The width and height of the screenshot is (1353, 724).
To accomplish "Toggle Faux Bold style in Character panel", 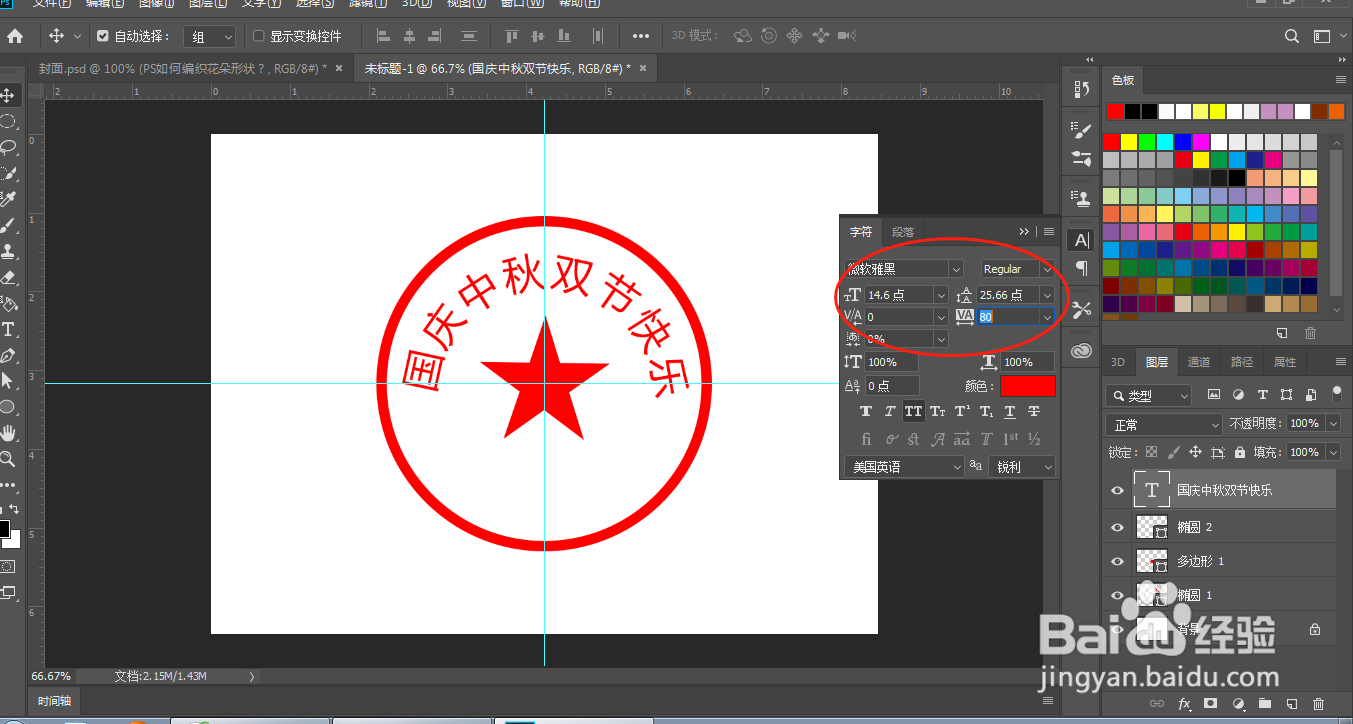I will tap(865, 411).
